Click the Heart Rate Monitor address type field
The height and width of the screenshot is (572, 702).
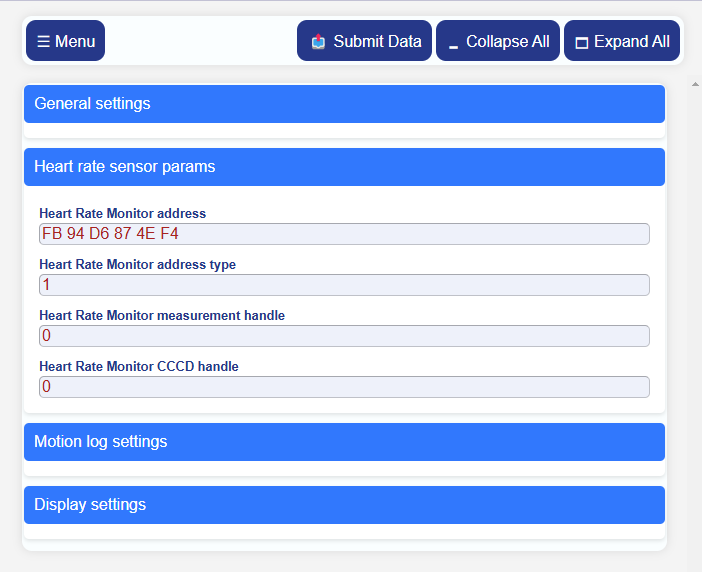click(x=344, y=285)
